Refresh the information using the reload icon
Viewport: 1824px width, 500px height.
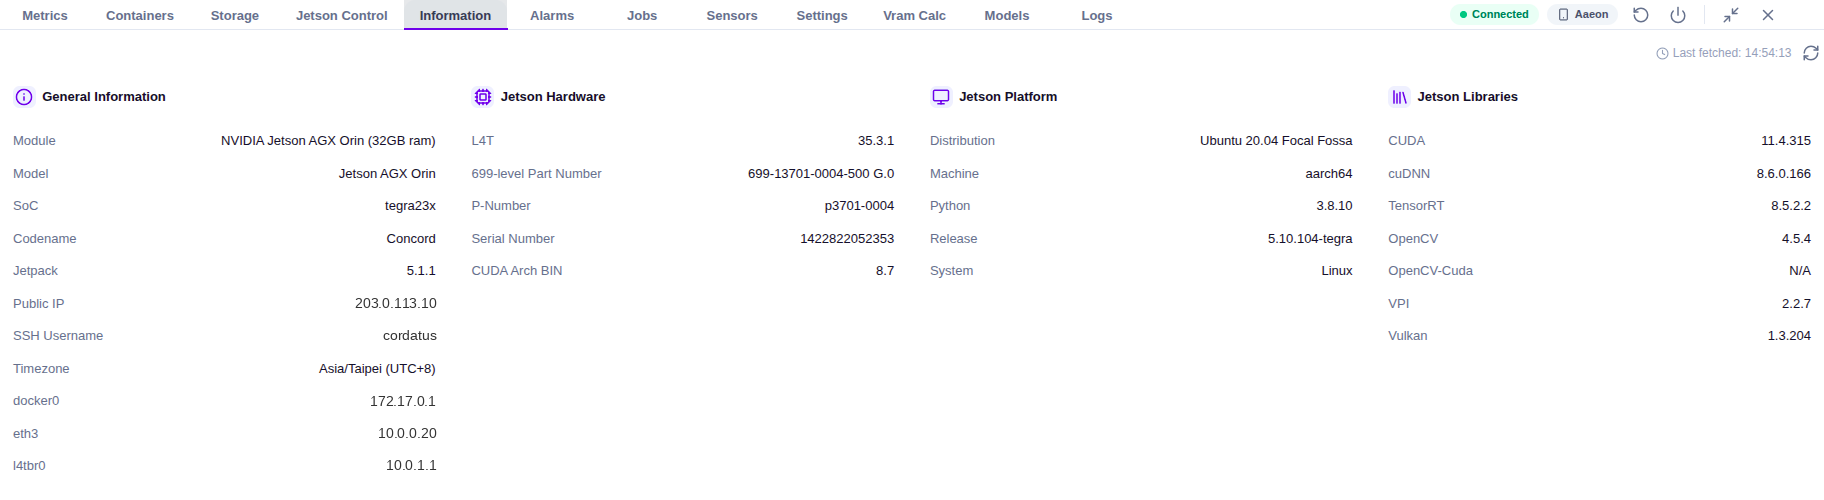coord(1811,53)
